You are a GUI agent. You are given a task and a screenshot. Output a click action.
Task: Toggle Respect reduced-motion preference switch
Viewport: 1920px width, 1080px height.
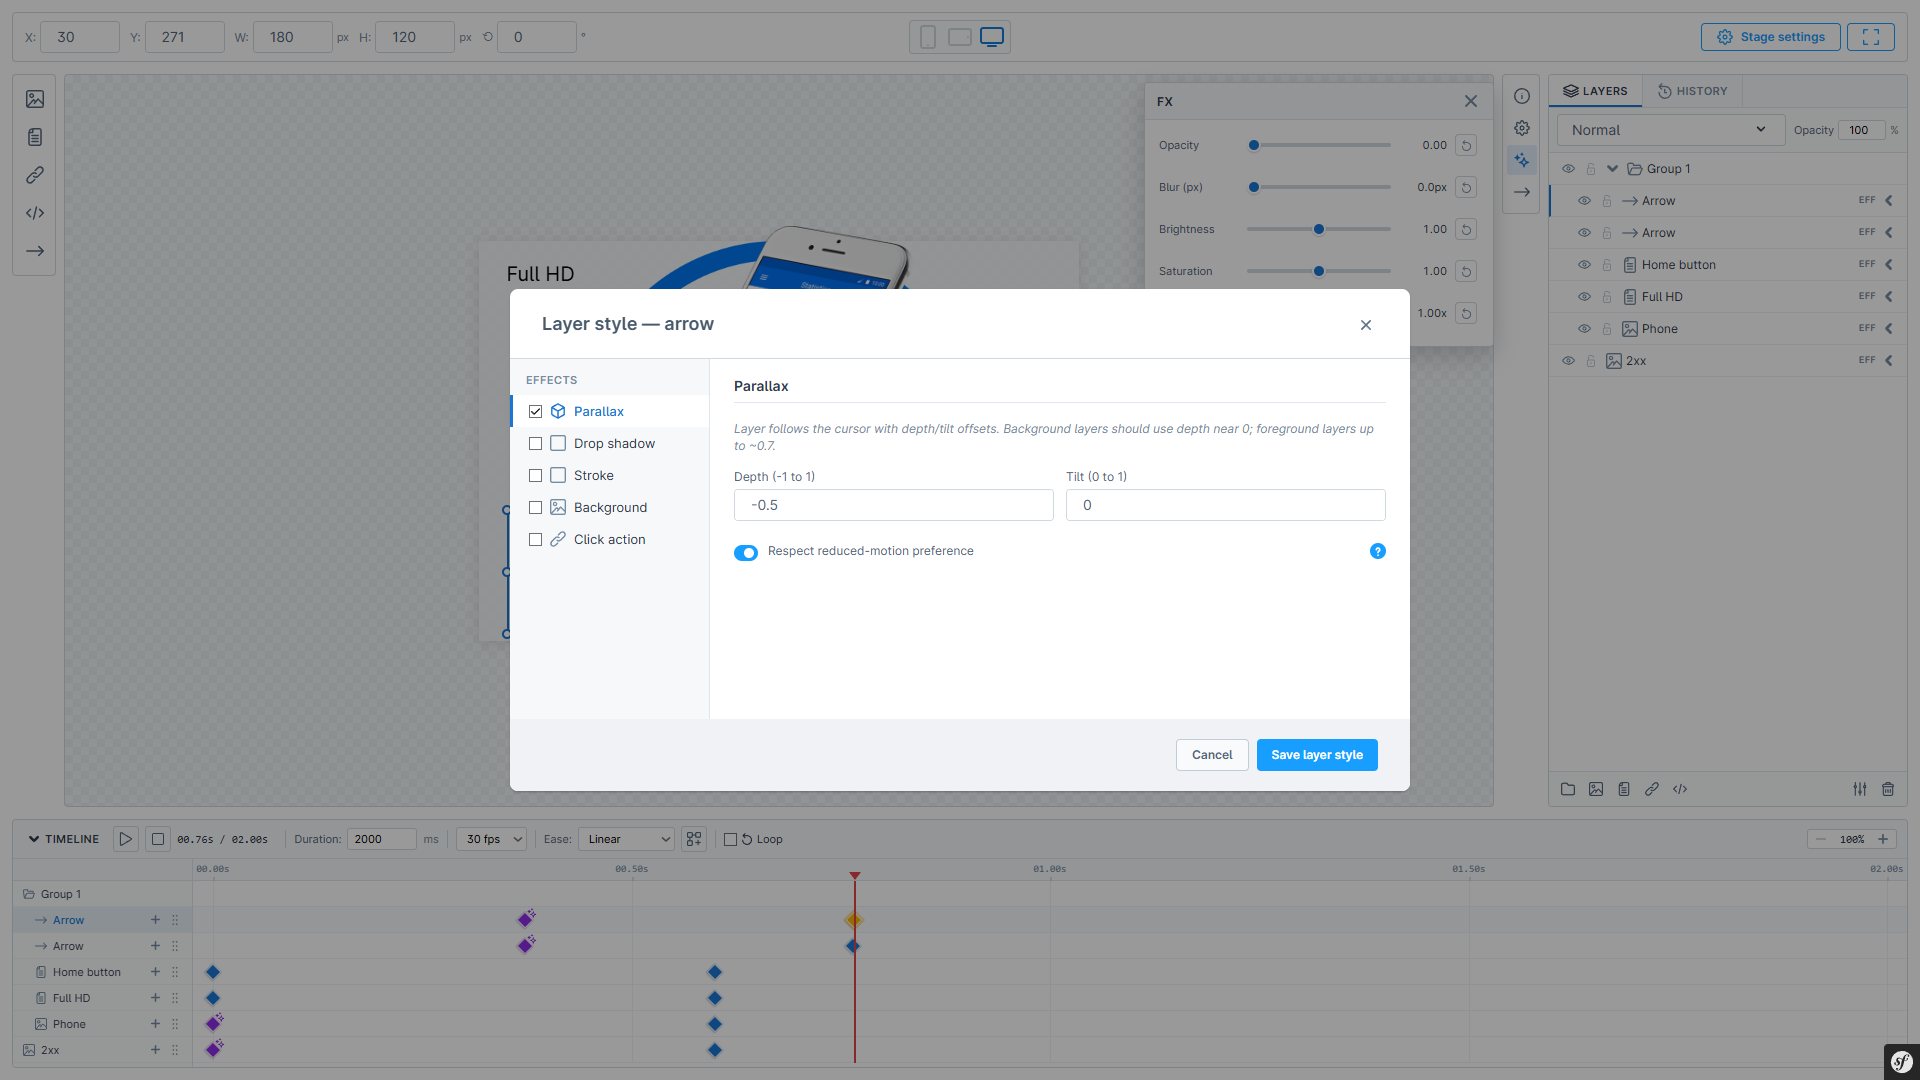coord(746,553)
